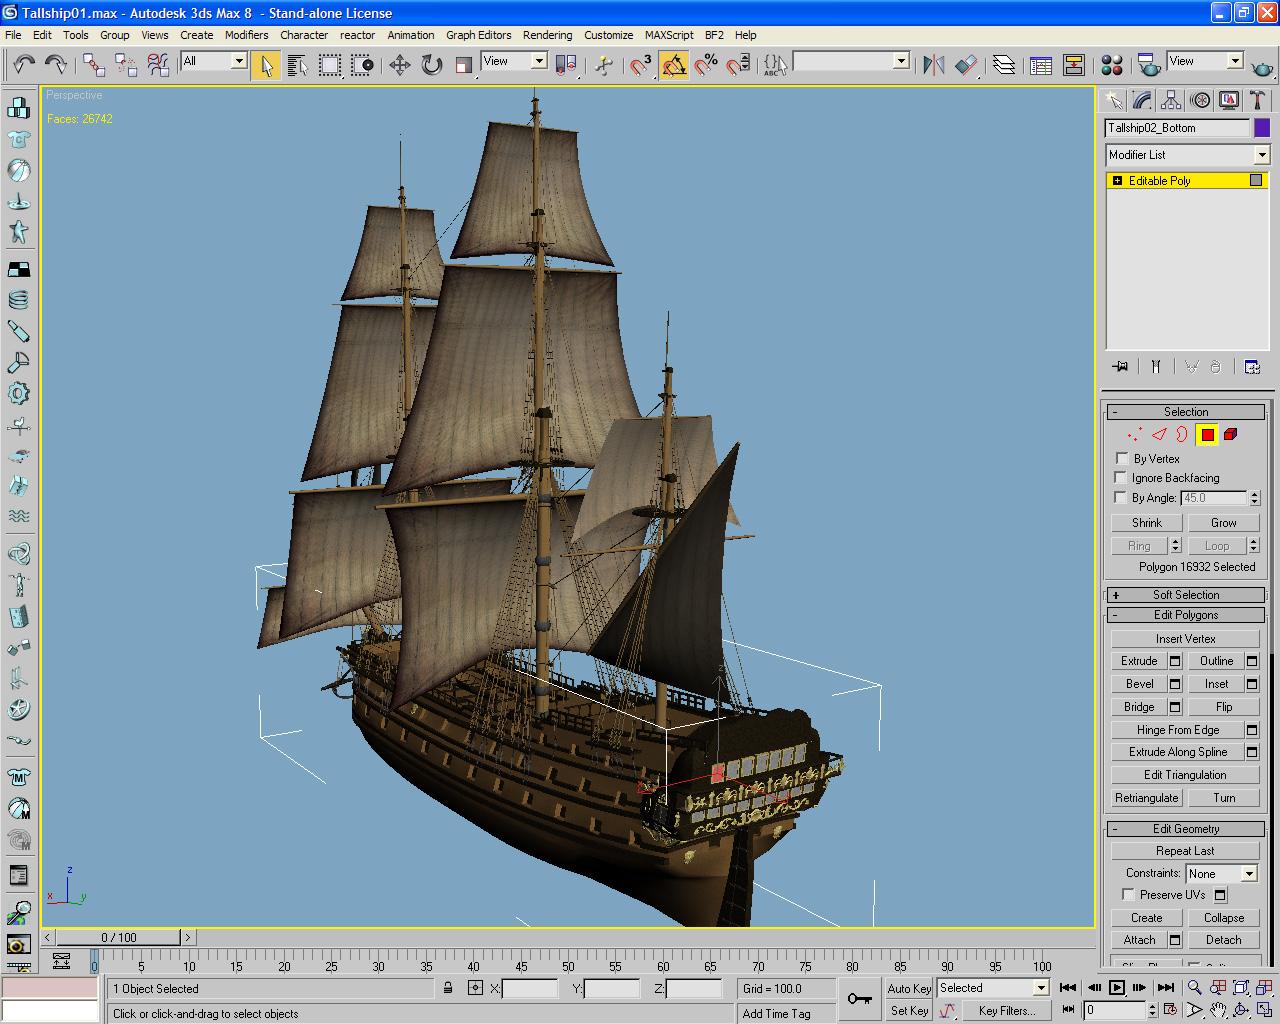Image resolution: width=1280 pixels, height=1024 pixels.
Task: Enable the By Angle checkbox
Action: point(1120,497)
